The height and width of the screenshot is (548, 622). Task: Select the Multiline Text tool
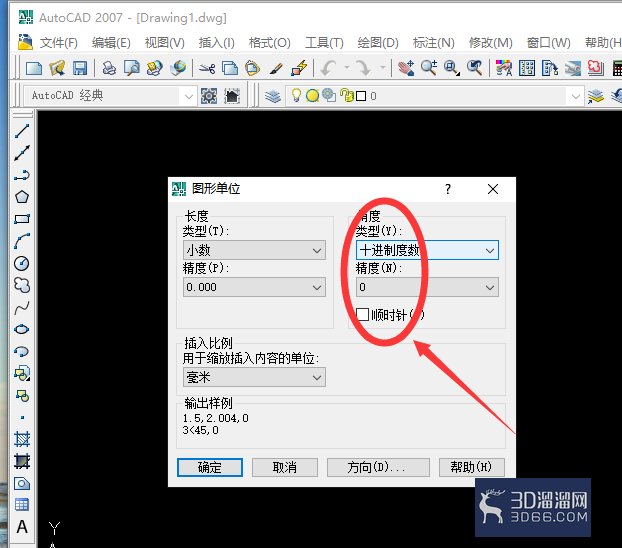pyautogui.click(x=22, y=527)
